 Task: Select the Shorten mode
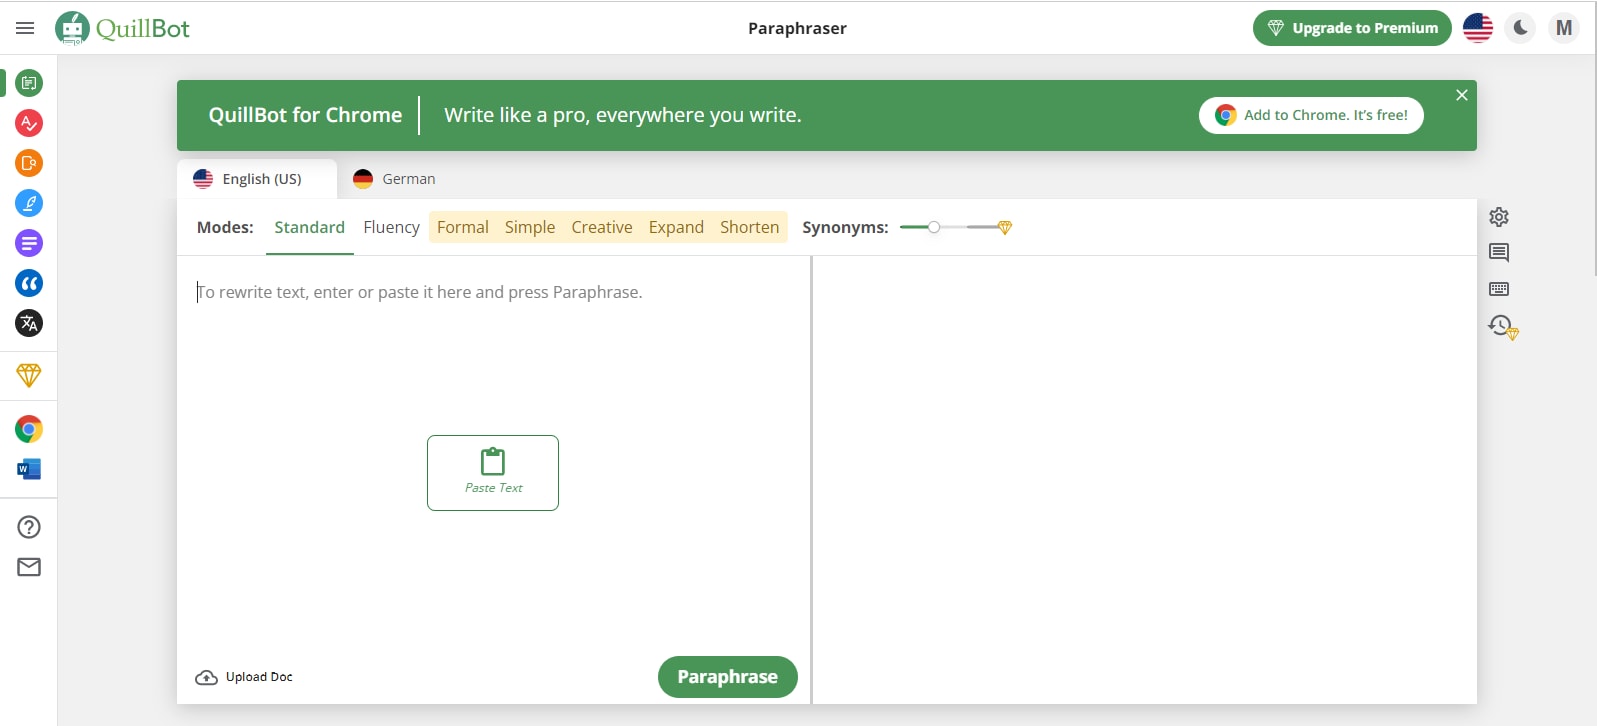[750, 228]
